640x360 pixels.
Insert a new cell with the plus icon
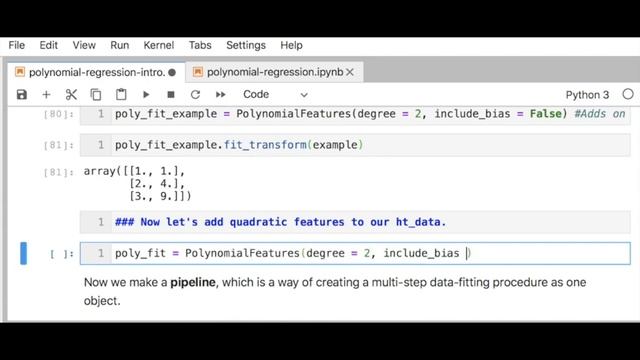(x=46, y=95)
